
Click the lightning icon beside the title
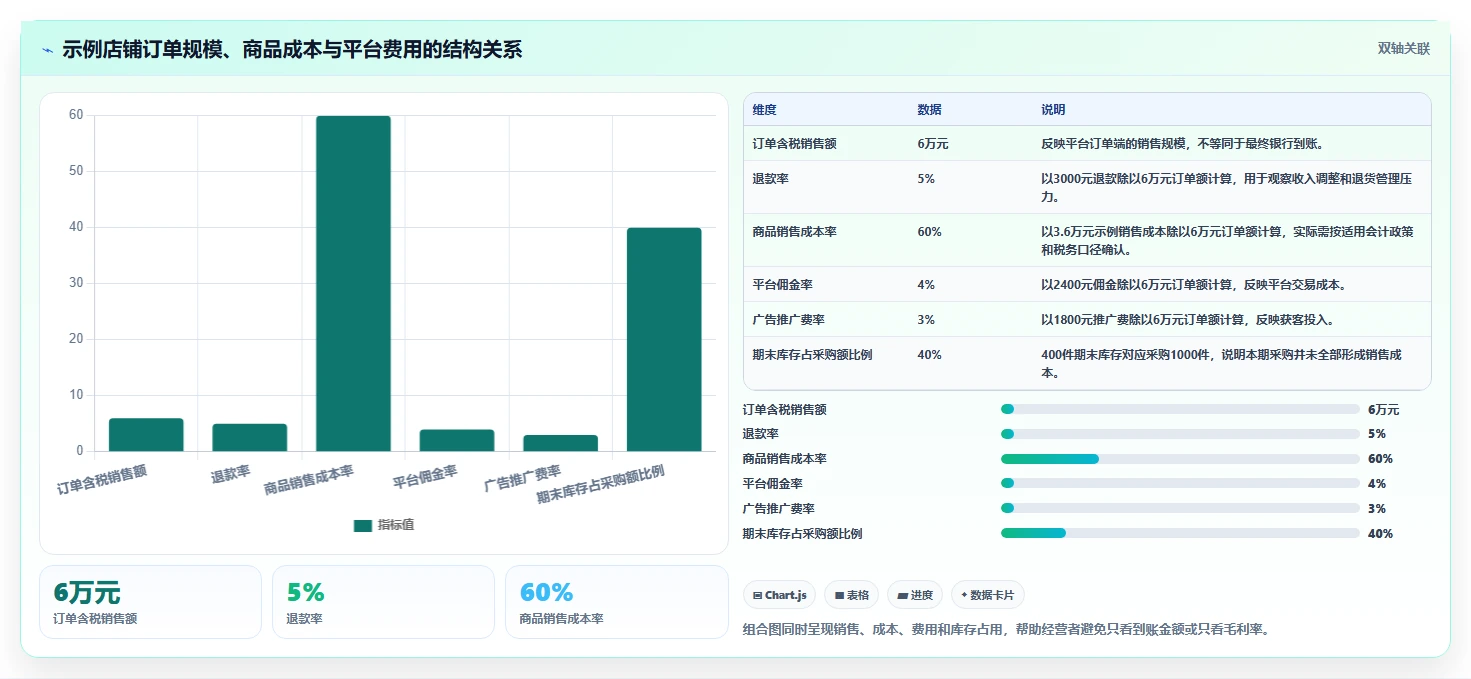coord(48,50)
